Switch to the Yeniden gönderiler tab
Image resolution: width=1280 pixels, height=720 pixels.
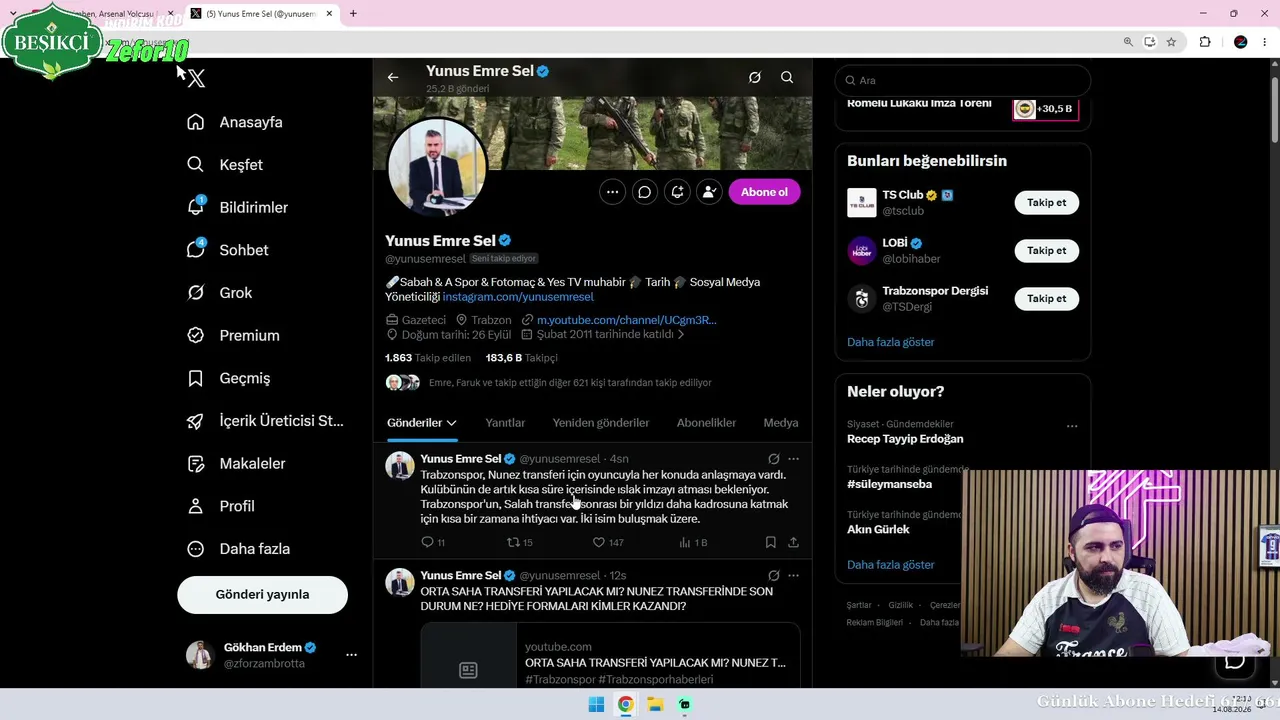coord(601,423)
